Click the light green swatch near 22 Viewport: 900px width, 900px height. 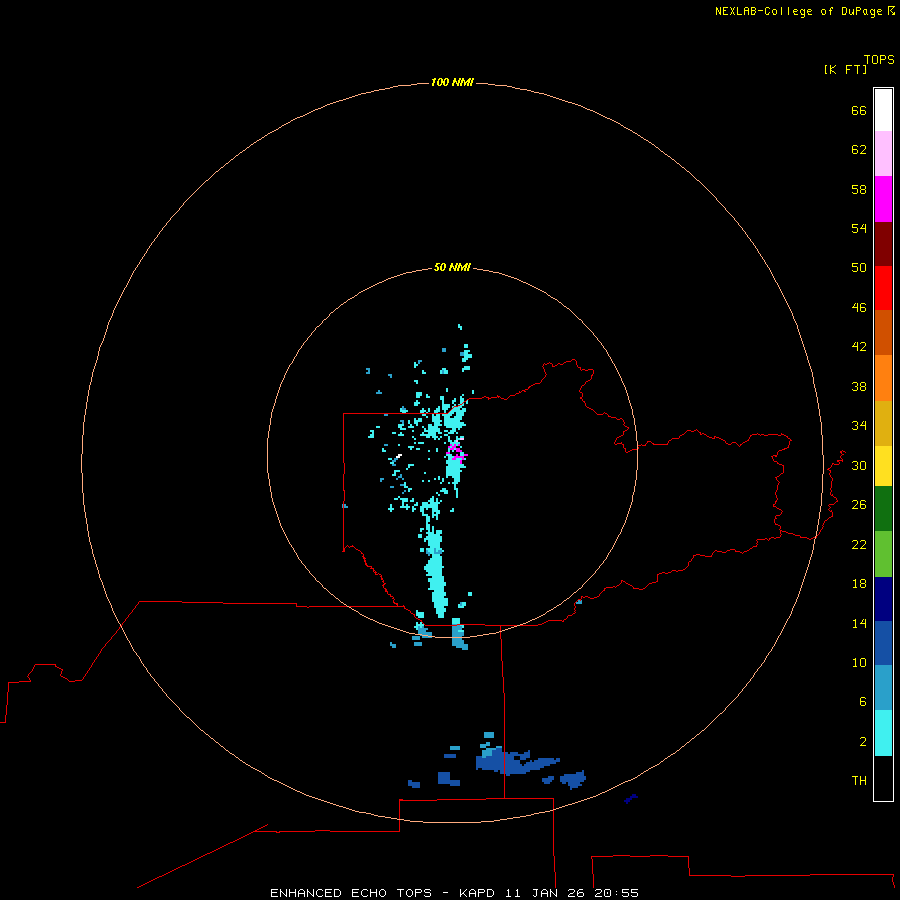pos(883,553)
